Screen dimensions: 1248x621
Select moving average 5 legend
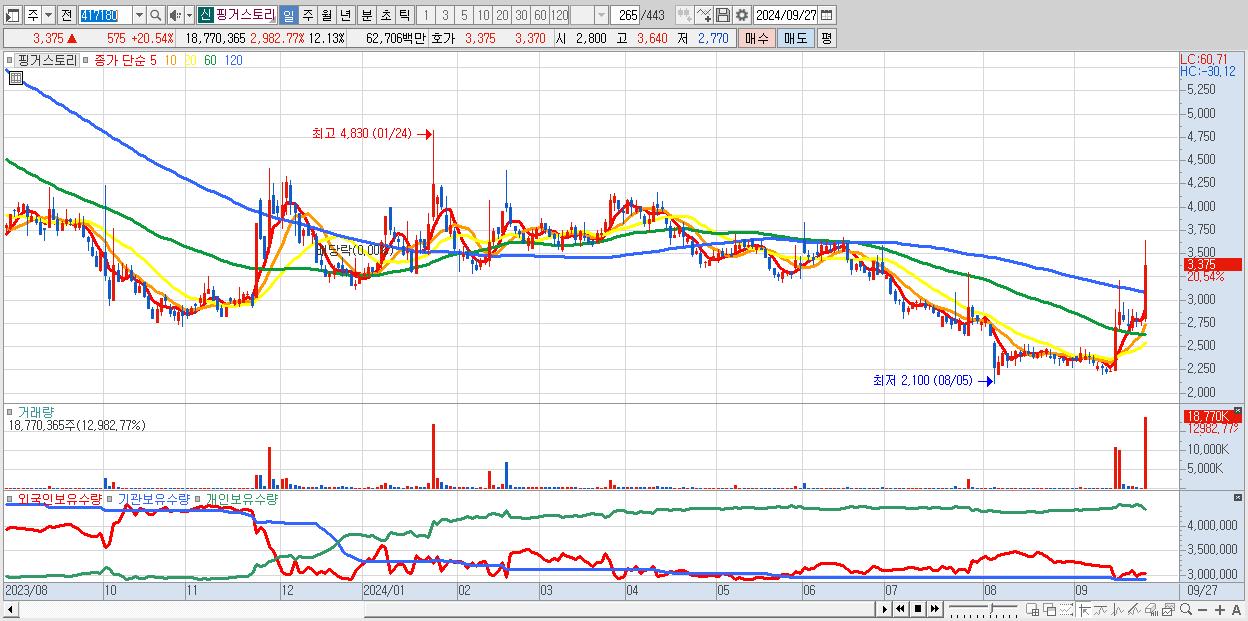coord(153,60)
